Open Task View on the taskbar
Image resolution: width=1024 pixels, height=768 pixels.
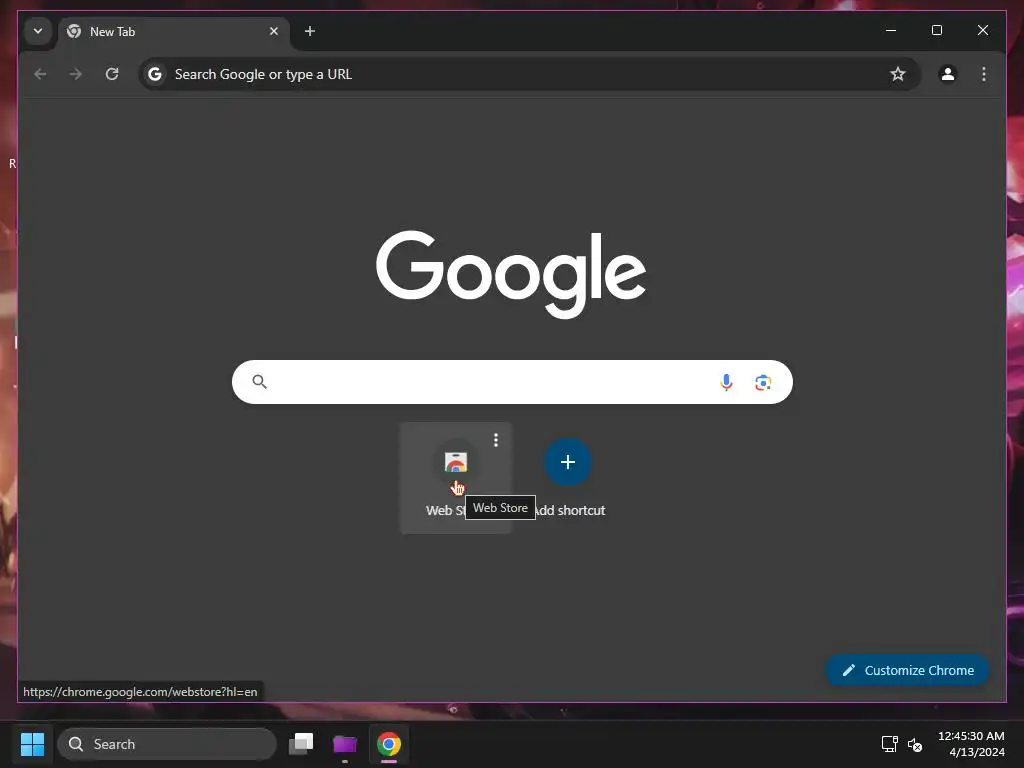301,744
